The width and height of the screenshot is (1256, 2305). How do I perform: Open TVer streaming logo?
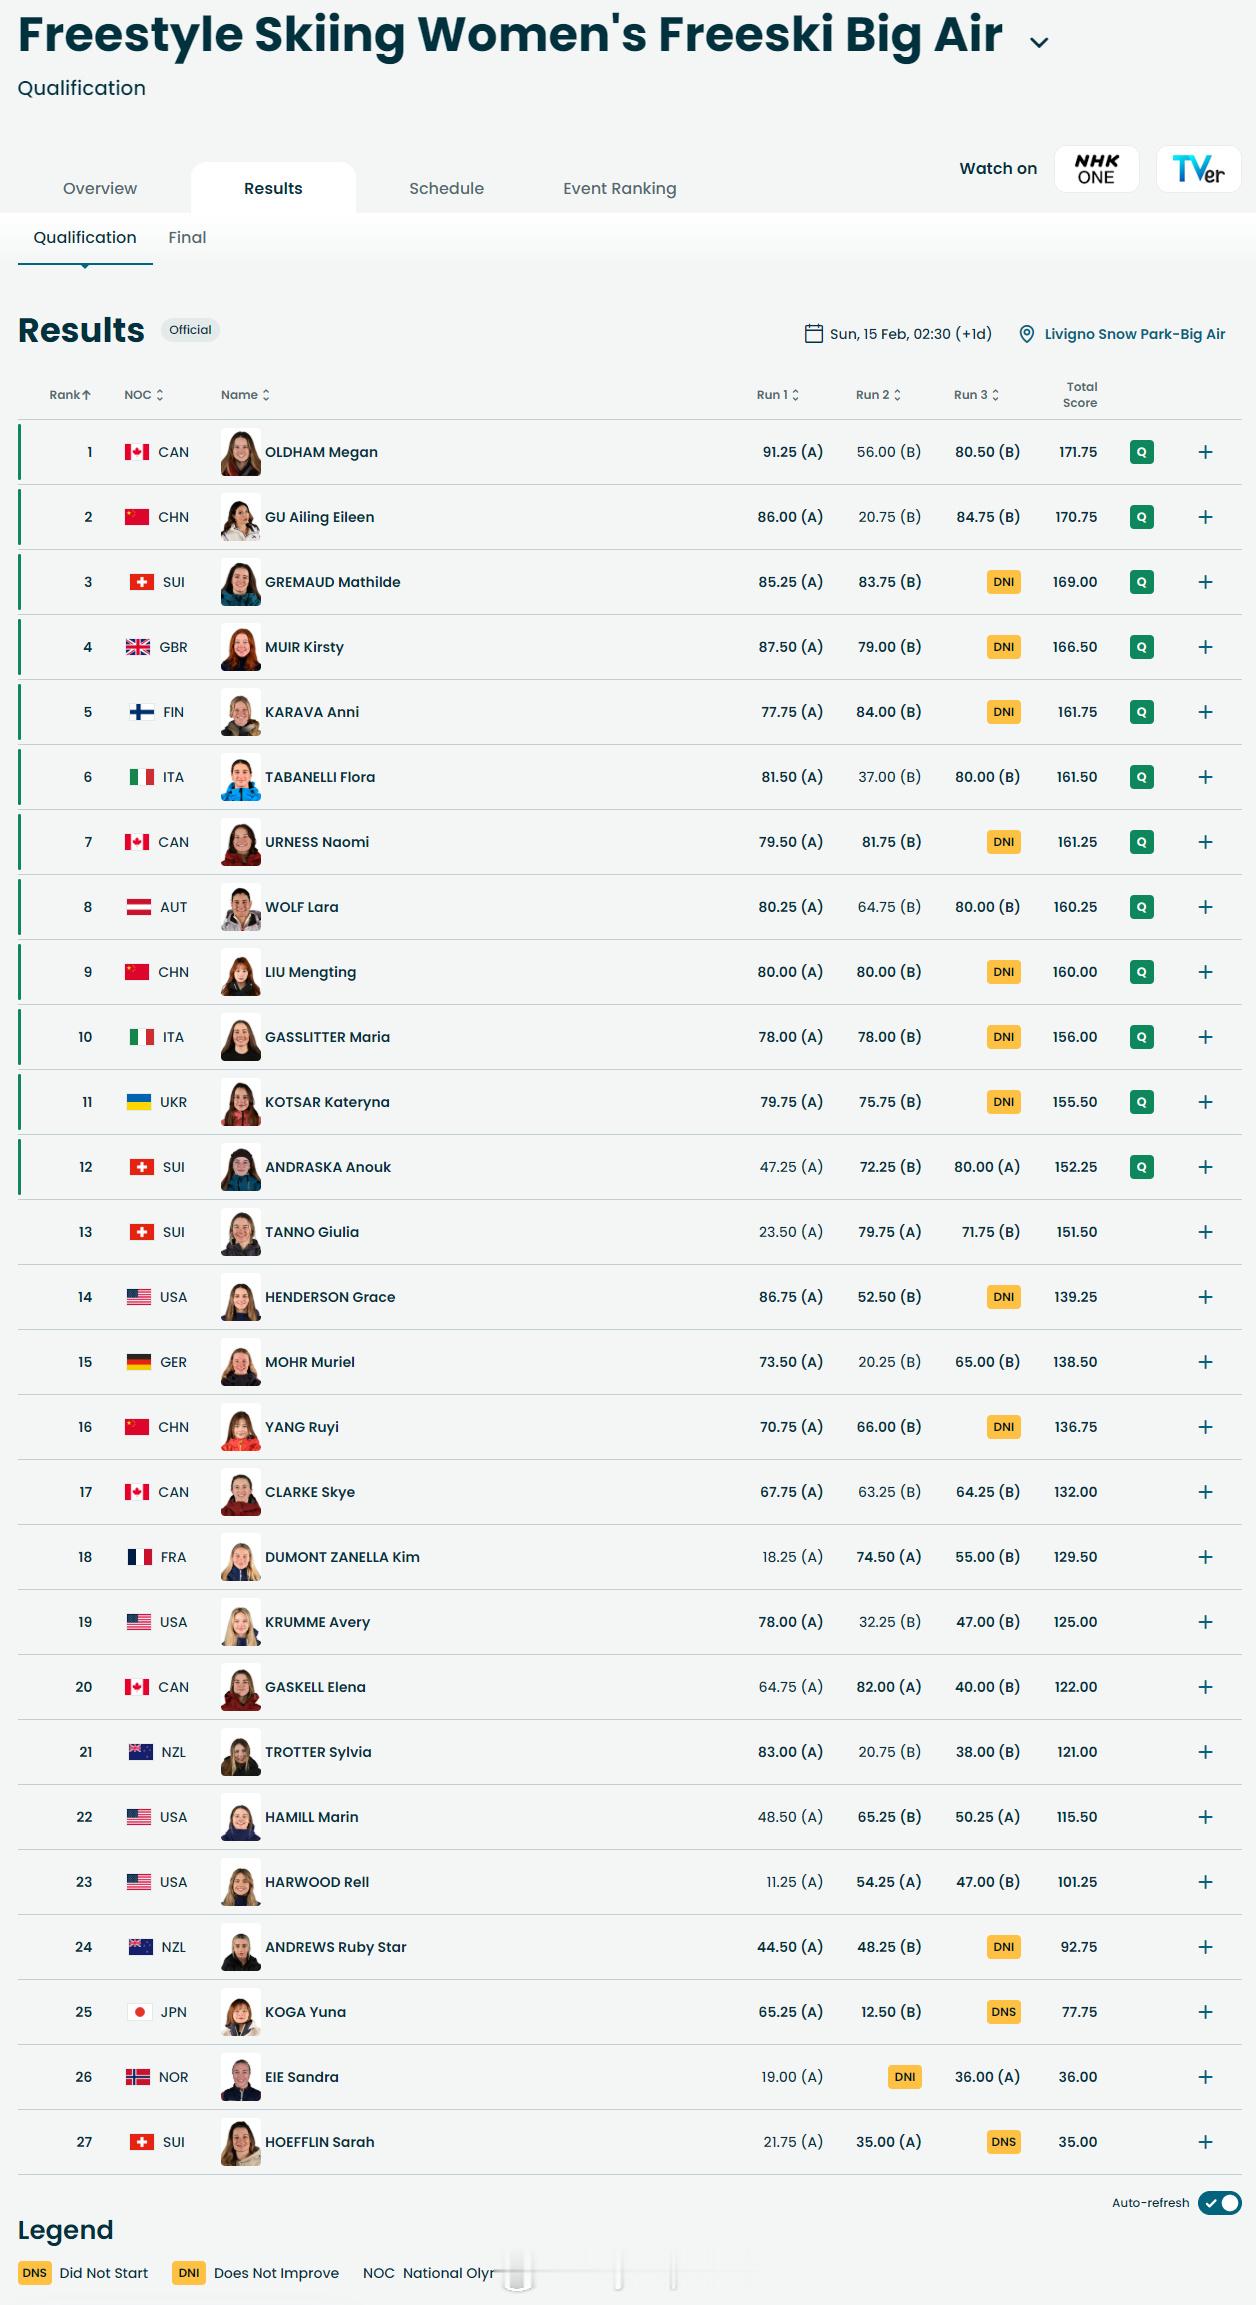(1198, 169)
